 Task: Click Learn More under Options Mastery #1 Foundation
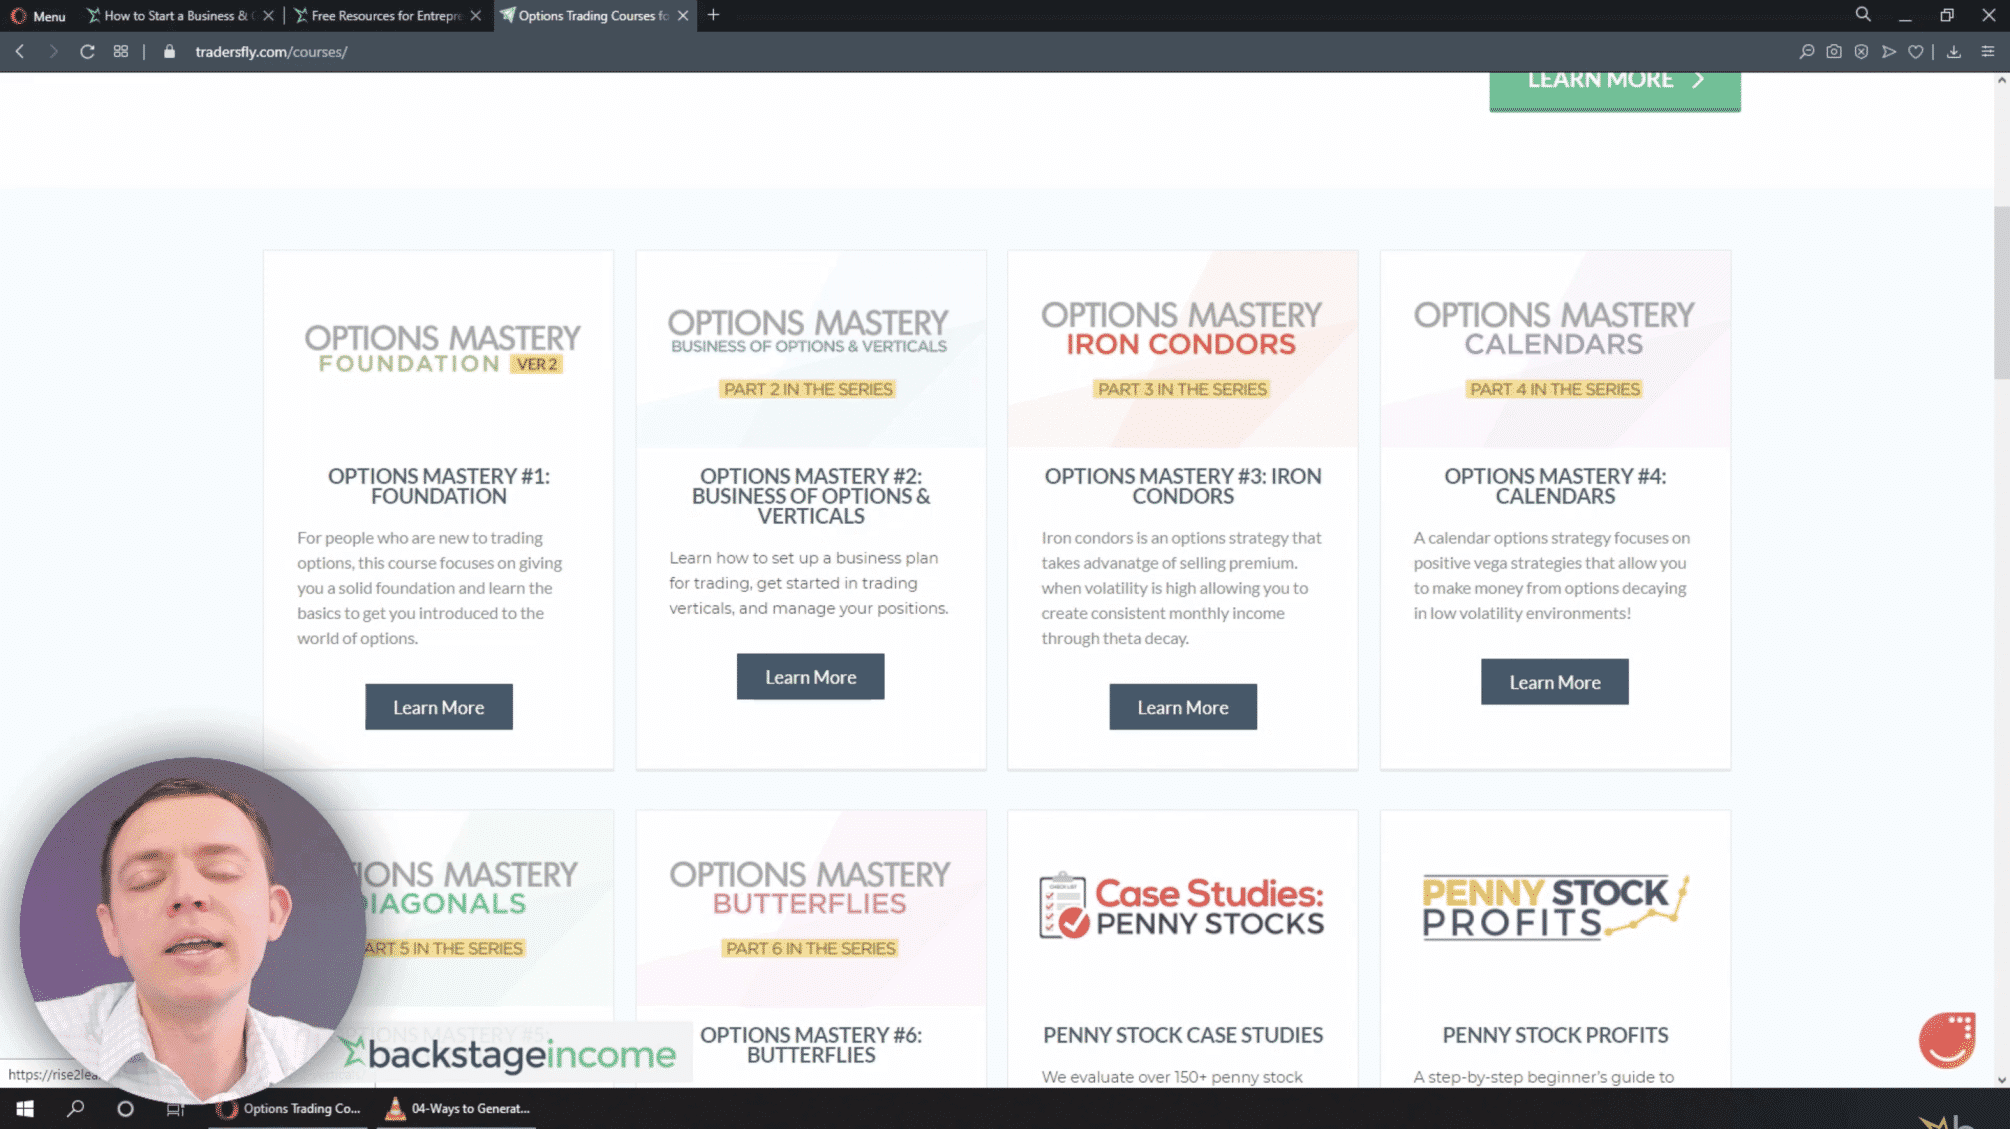(438, 707)
